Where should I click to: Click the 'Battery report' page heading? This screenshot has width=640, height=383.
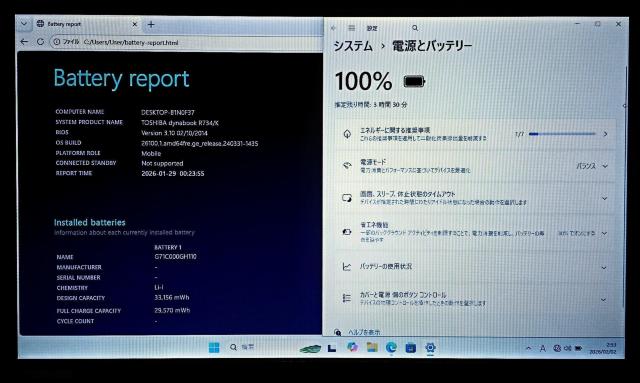pyautogui.click(x=121, y=79)
